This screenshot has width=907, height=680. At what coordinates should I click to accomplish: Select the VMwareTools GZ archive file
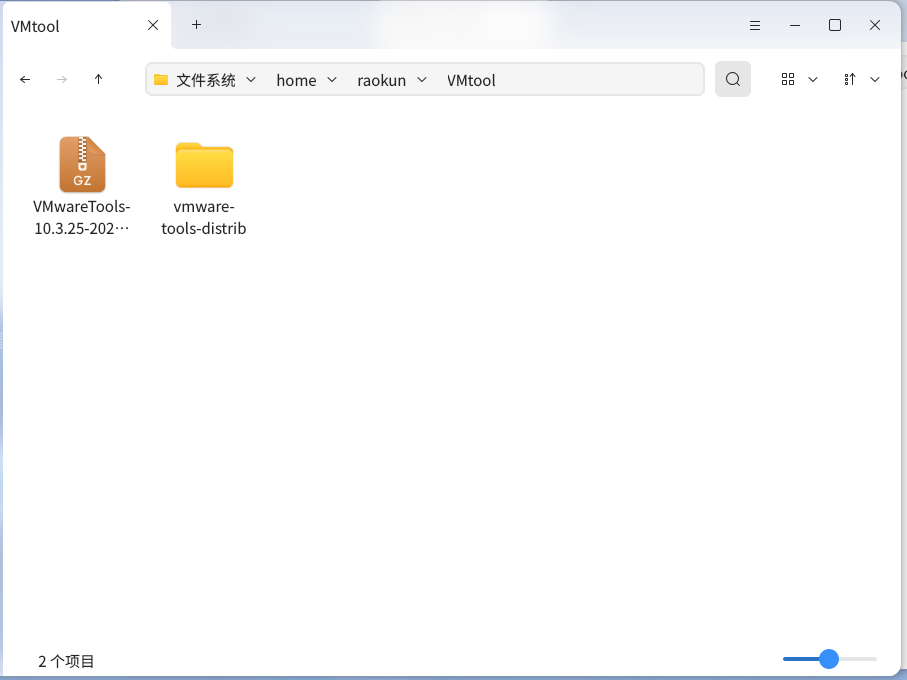(82, 164)
